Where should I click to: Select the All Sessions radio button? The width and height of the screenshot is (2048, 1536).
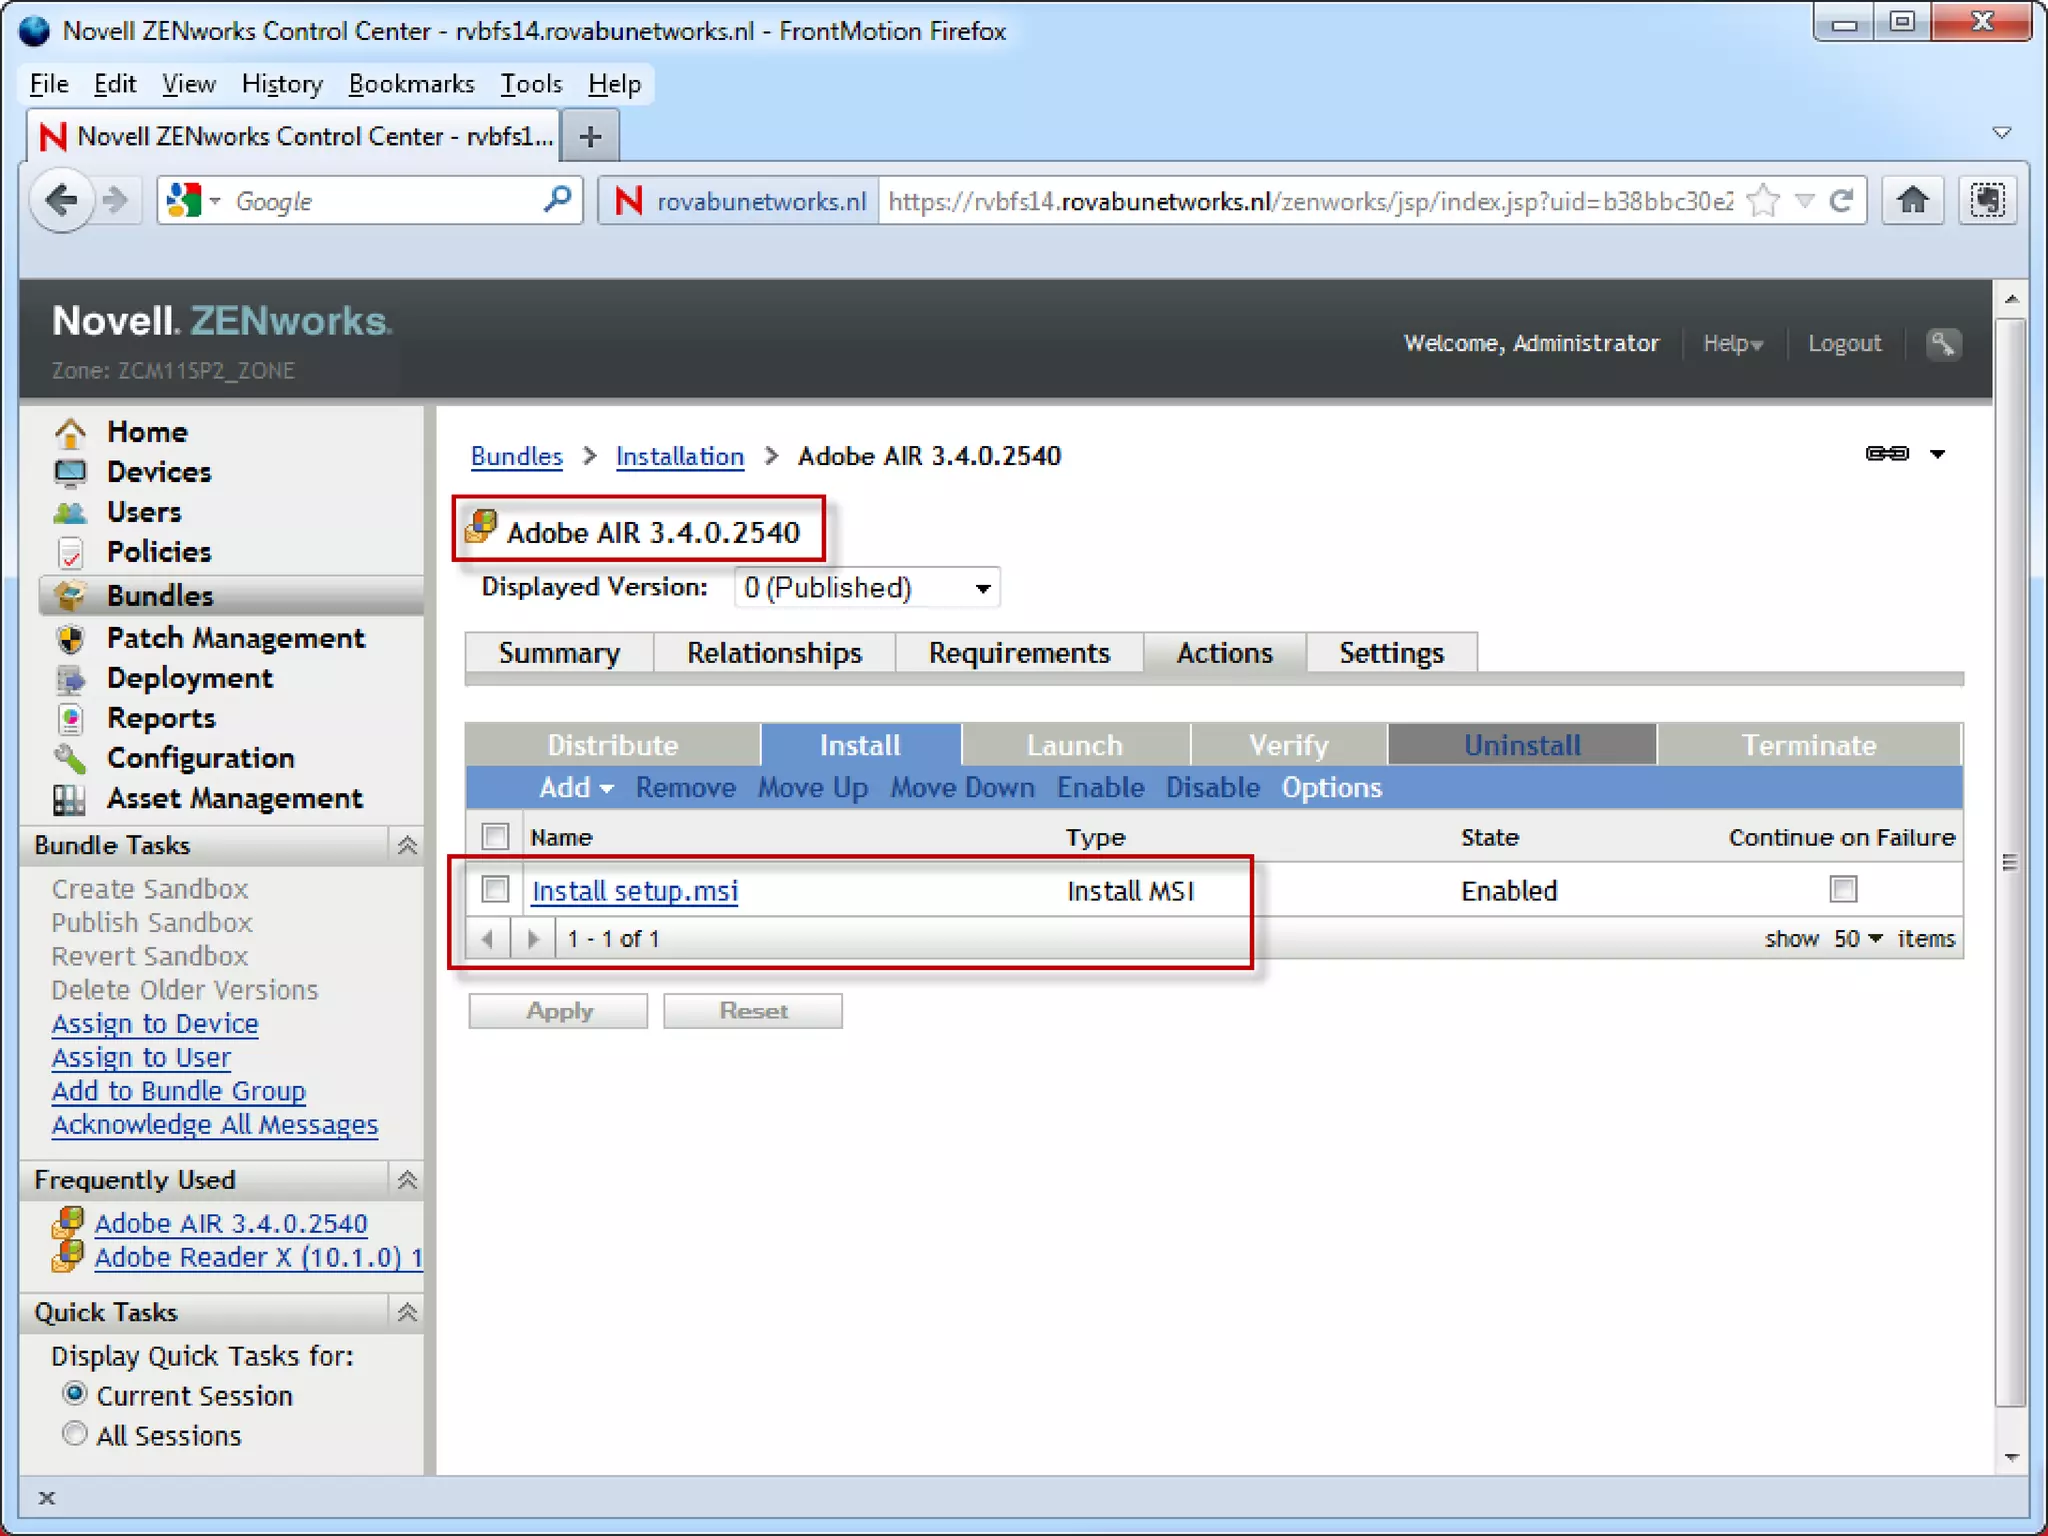(x=74, y=1434)
